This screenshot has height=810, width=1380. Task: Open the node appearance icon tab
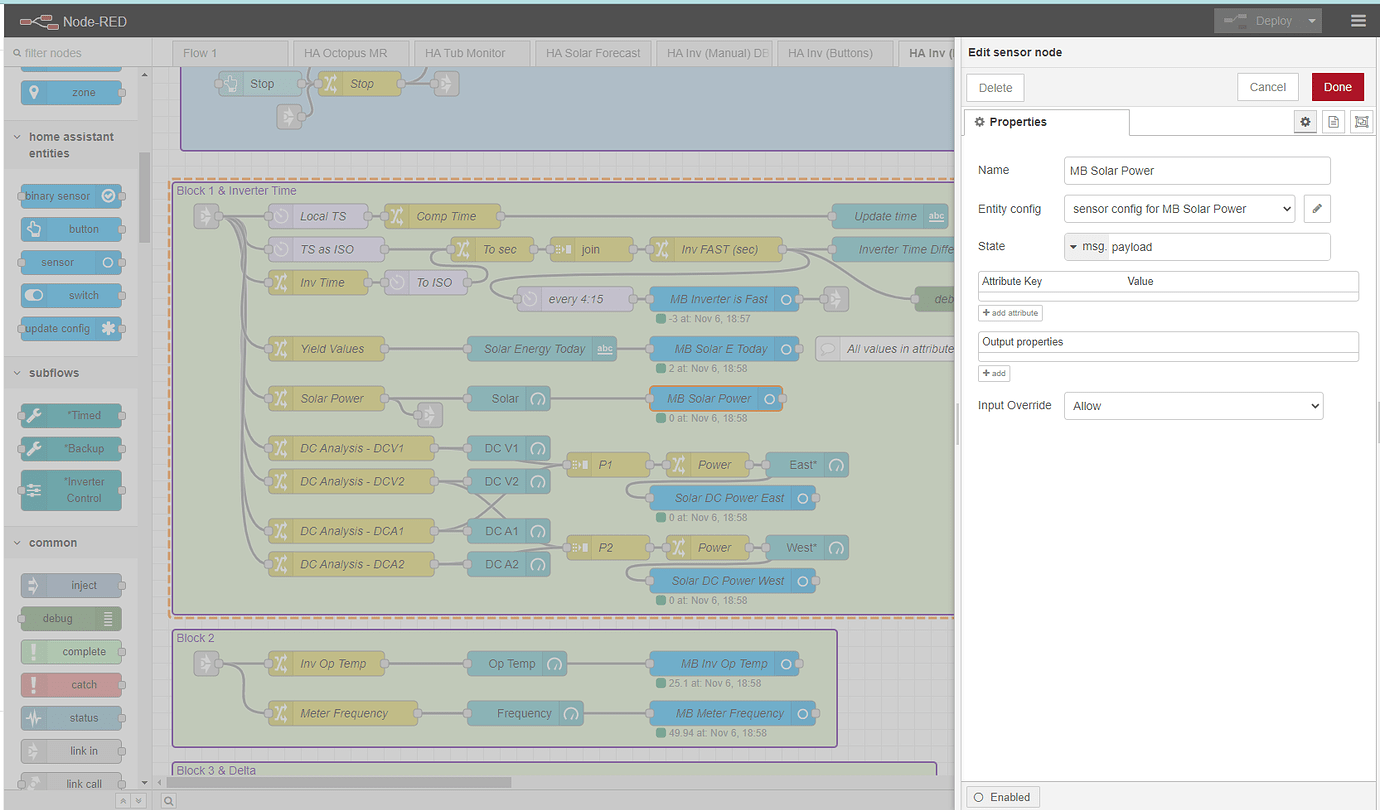(1360, 122)
